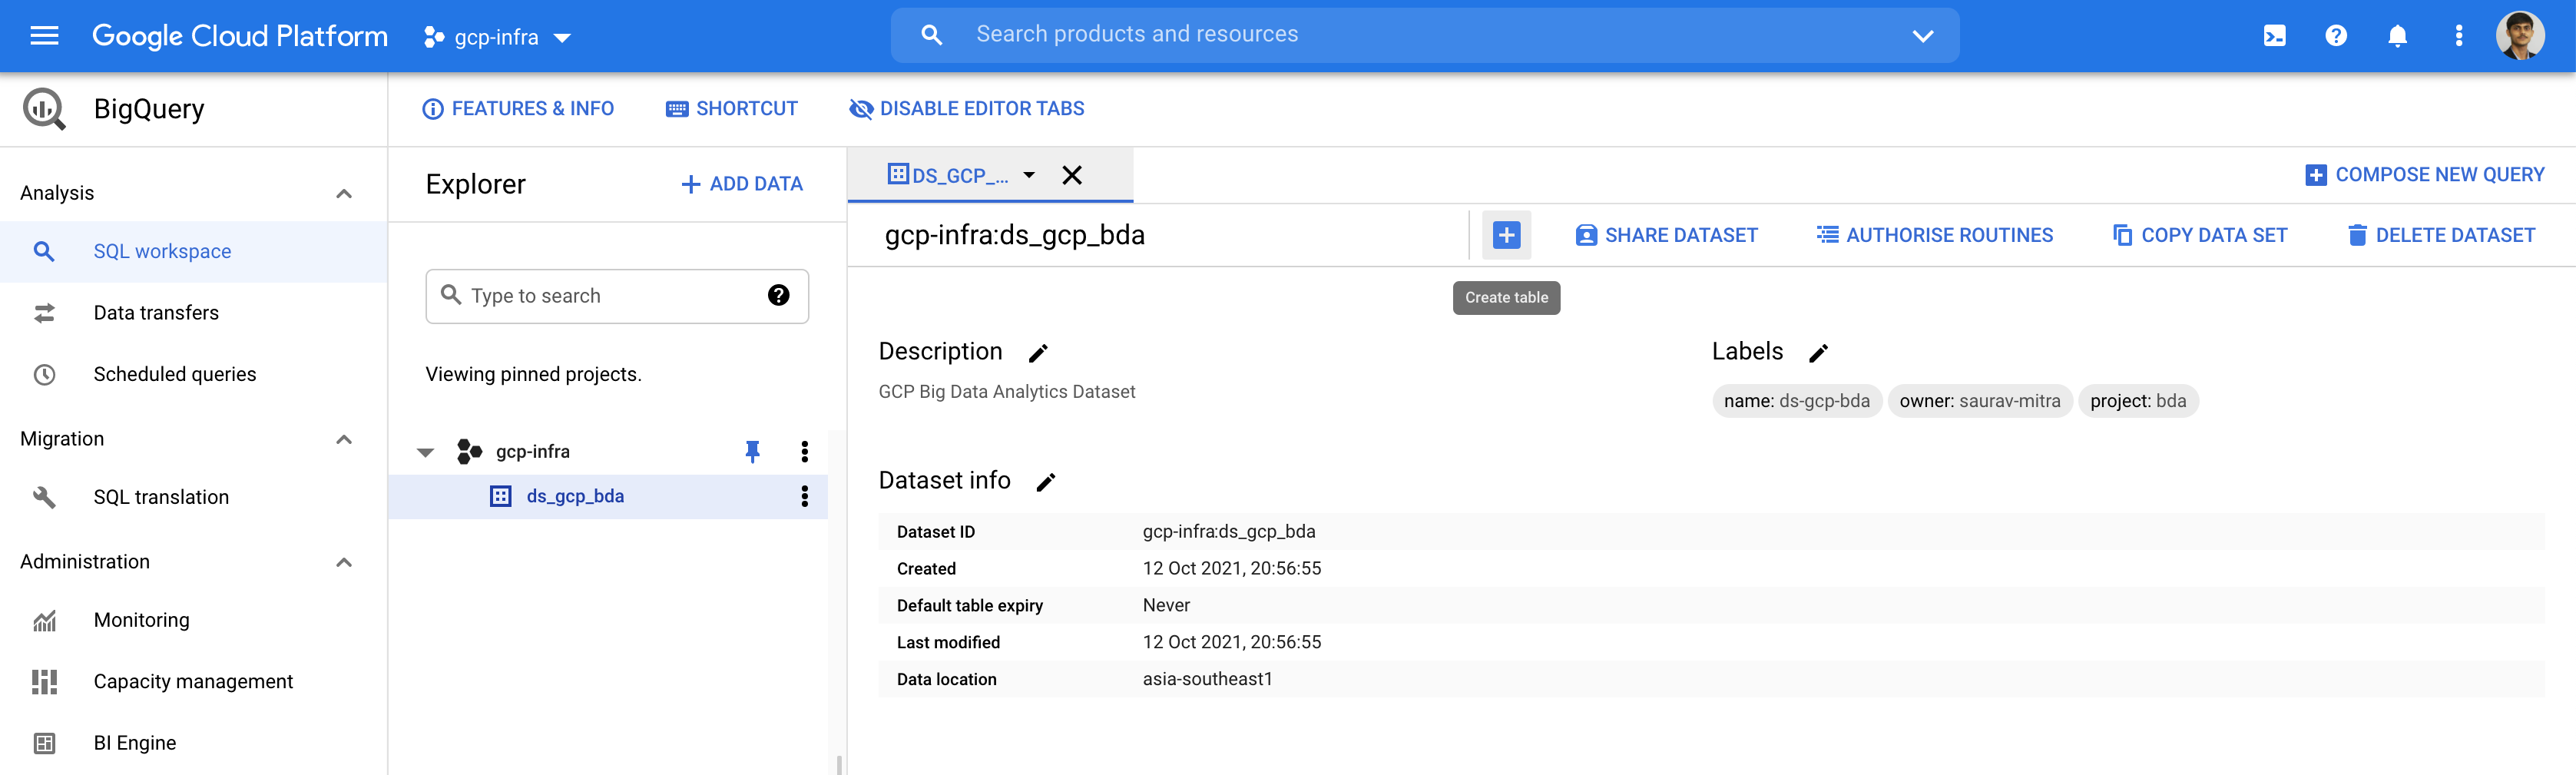Click the BigQuery logo icon
The image size is (2576, 775).
[44, 108]
